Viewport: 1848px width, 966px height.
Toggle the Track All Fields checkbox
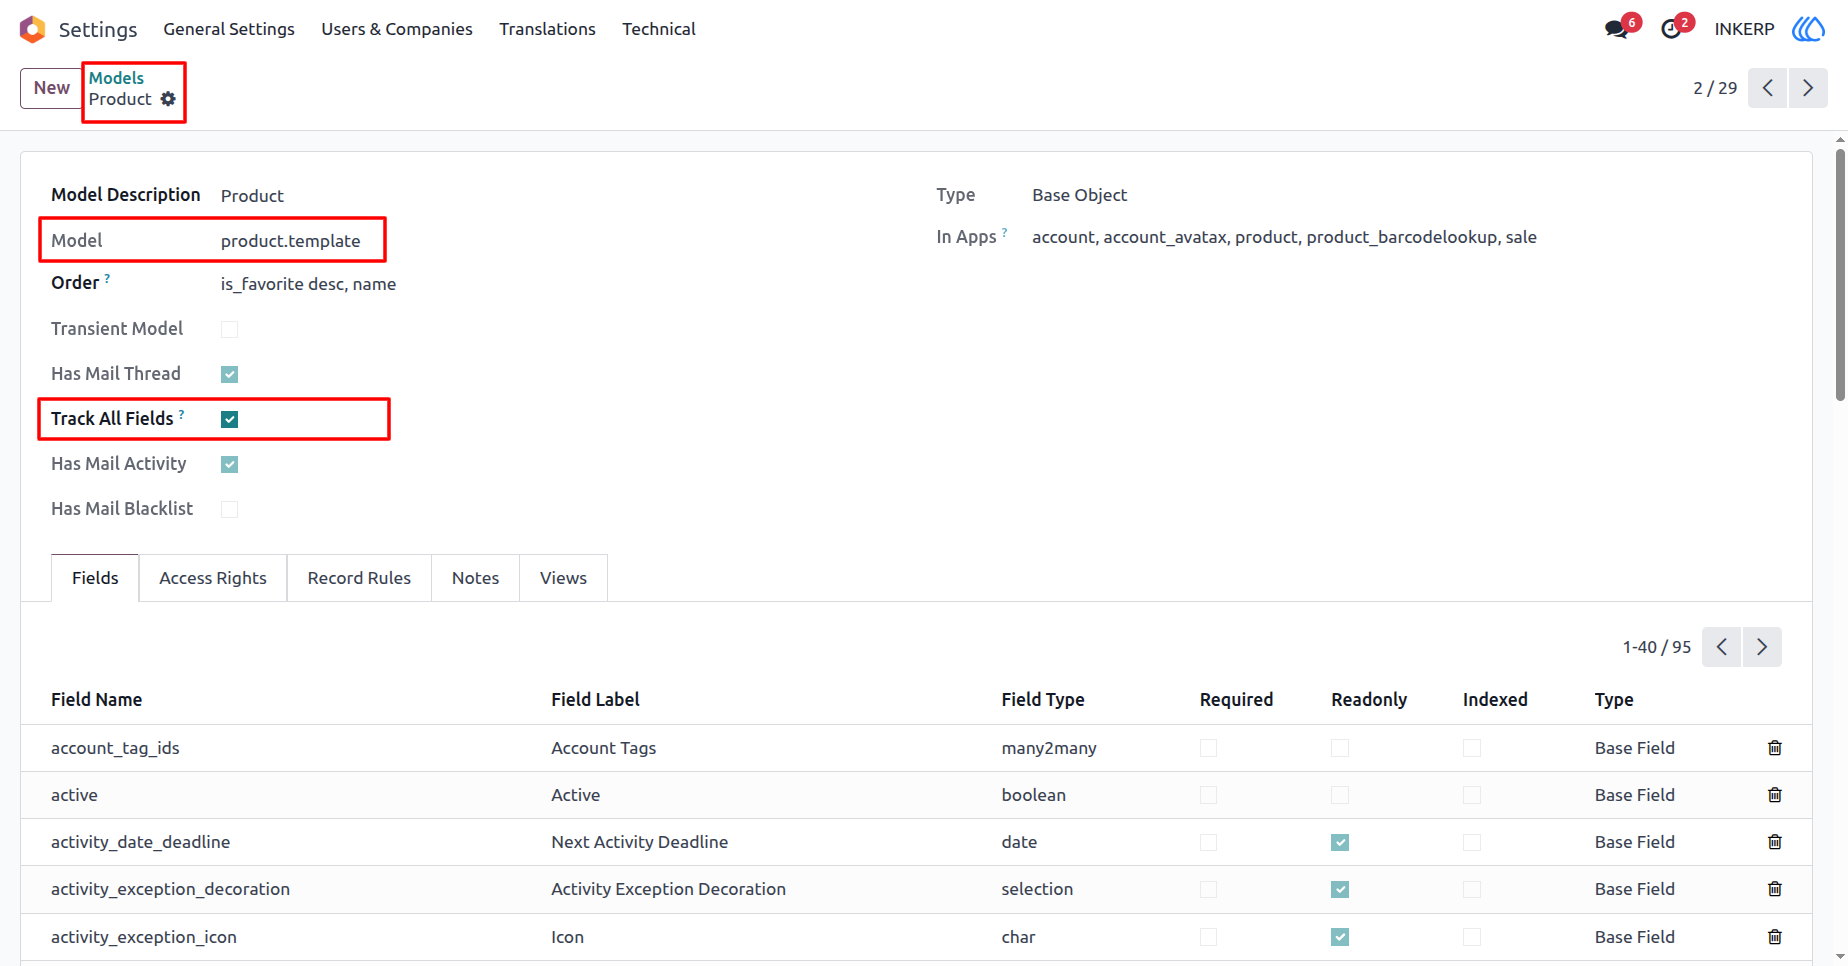pyautogui.click(x=229, y=419)
